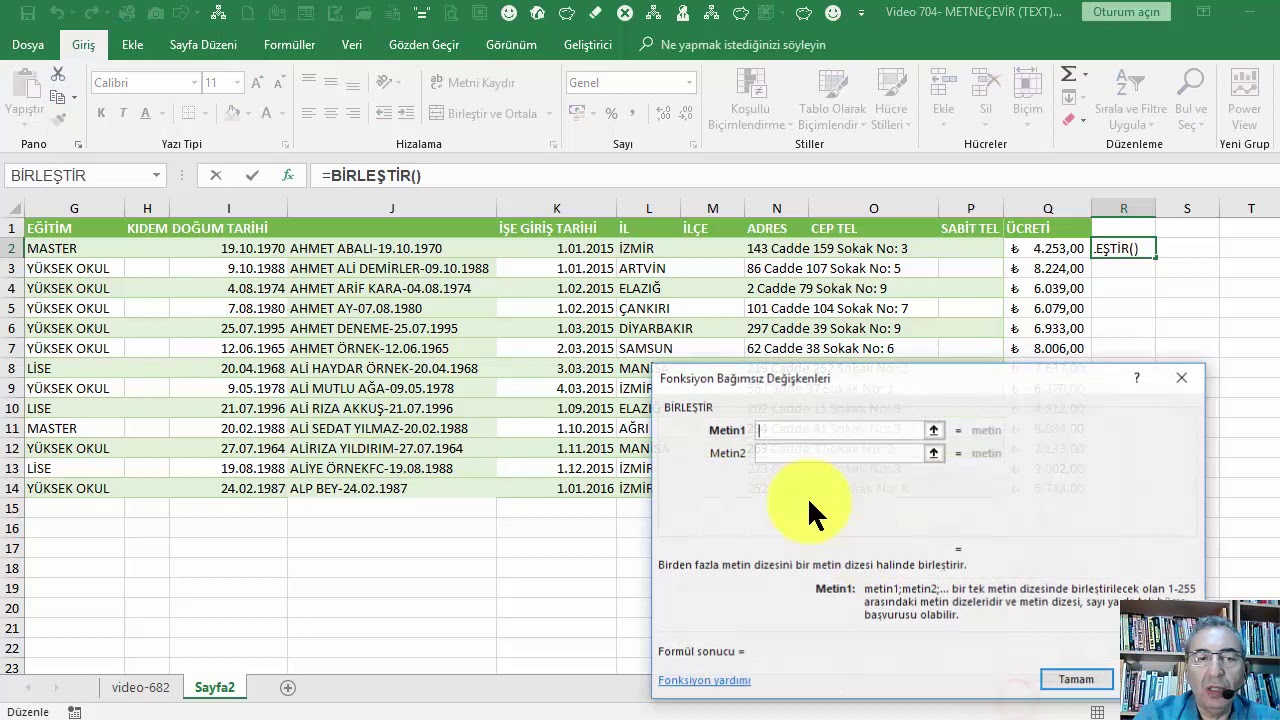
Task: Open Tablo Olarak Biçimlendir button
Action: [832, 100]
